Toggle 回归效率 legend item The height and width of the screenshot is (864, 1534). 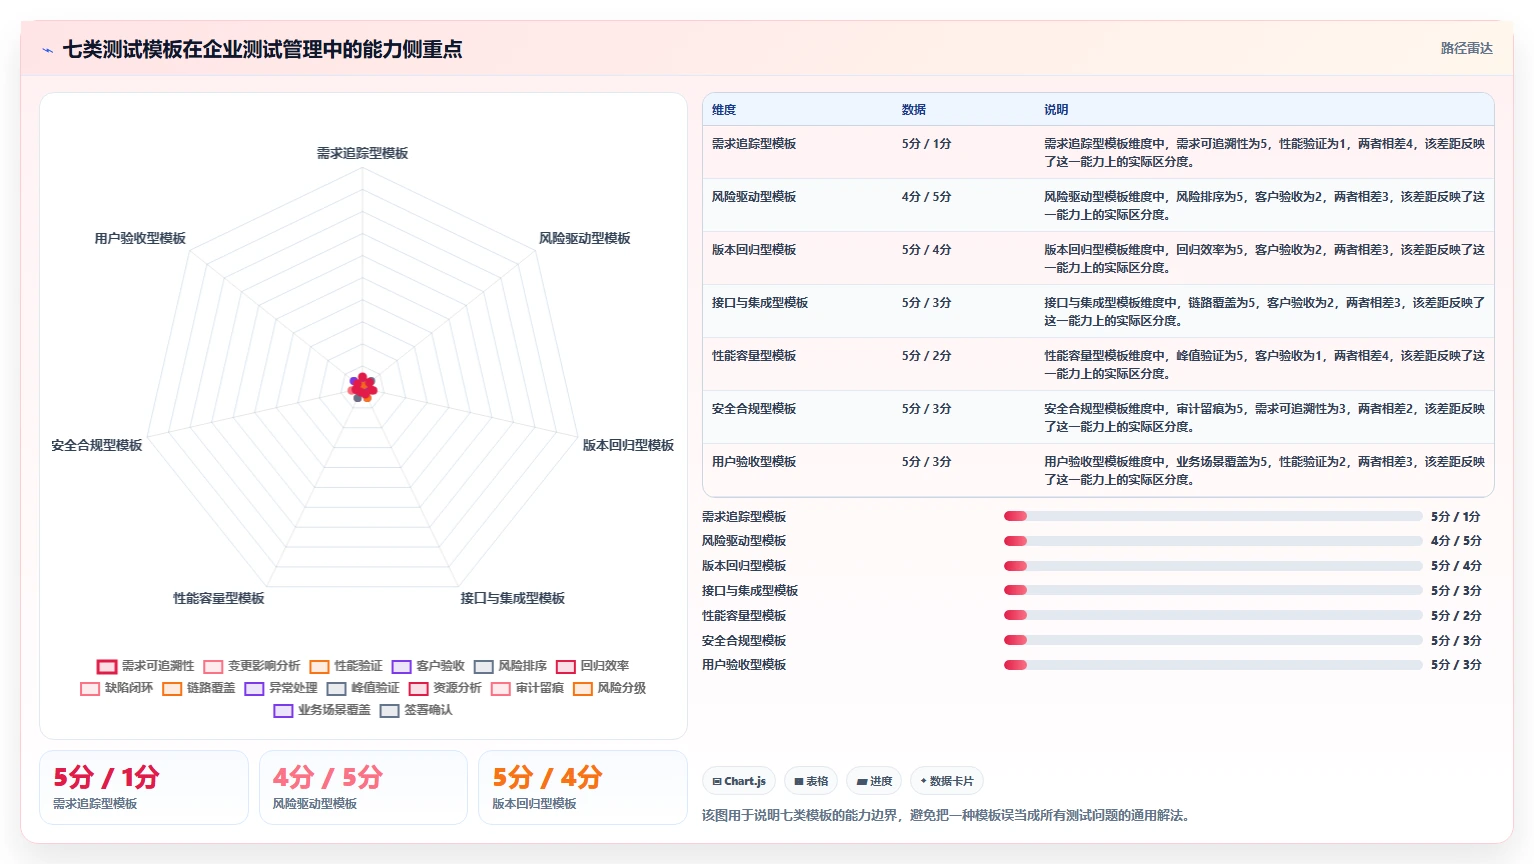tap(592, 666)
